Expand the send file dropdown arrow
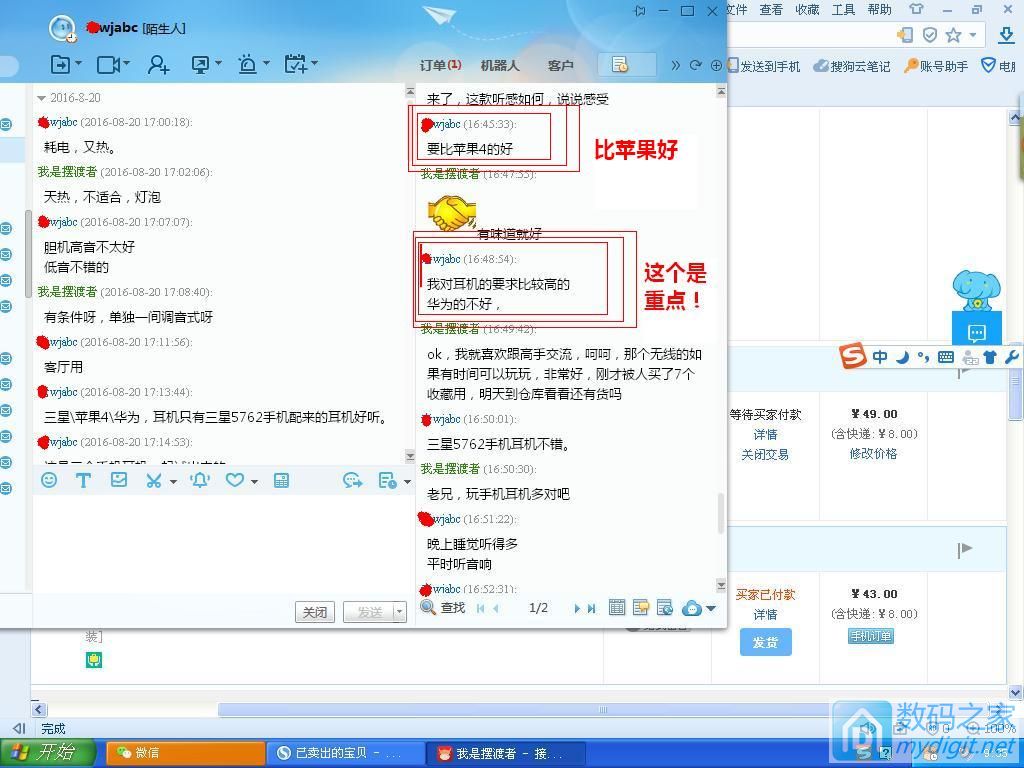Image resolution: width=1024 pixels, height=768 pixels. pos(78,64)
